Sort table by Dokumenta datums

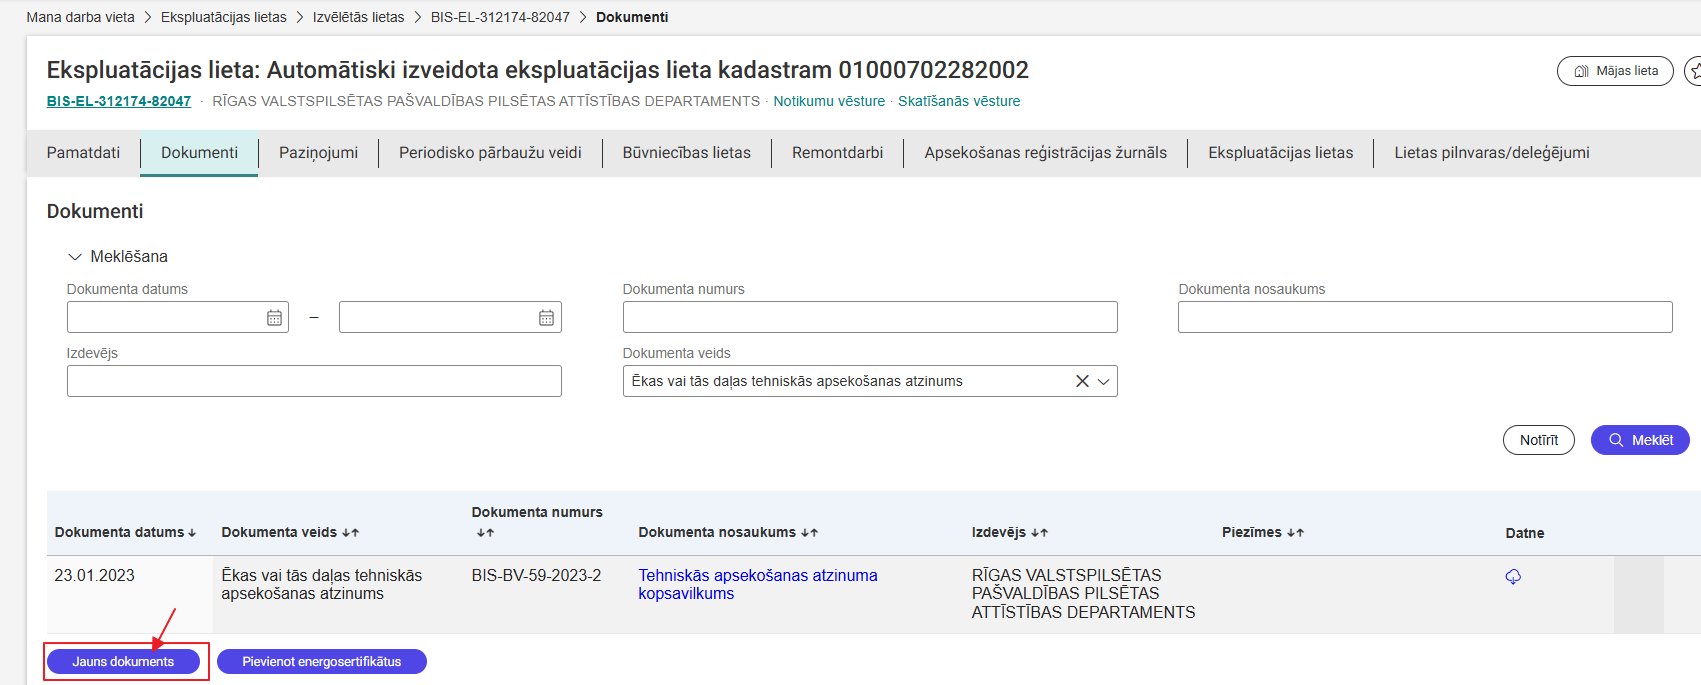[192, 533]
